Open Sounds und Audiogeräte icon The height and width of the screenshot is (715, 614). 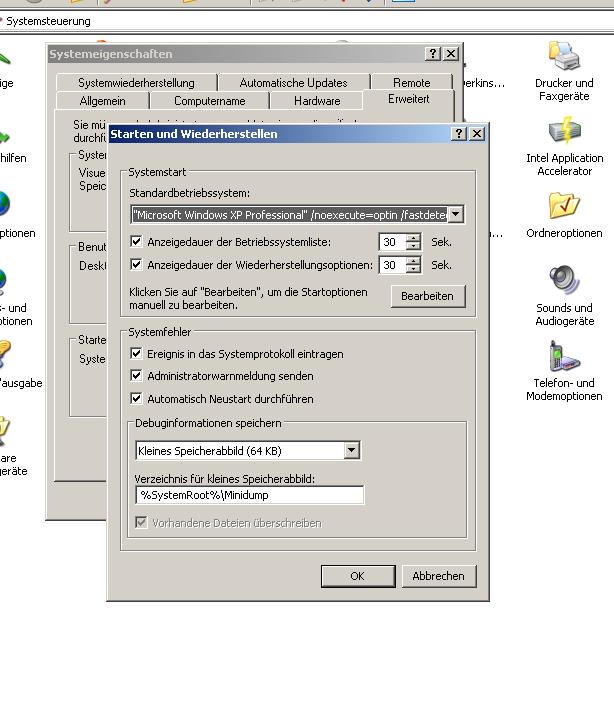point(564,281)
